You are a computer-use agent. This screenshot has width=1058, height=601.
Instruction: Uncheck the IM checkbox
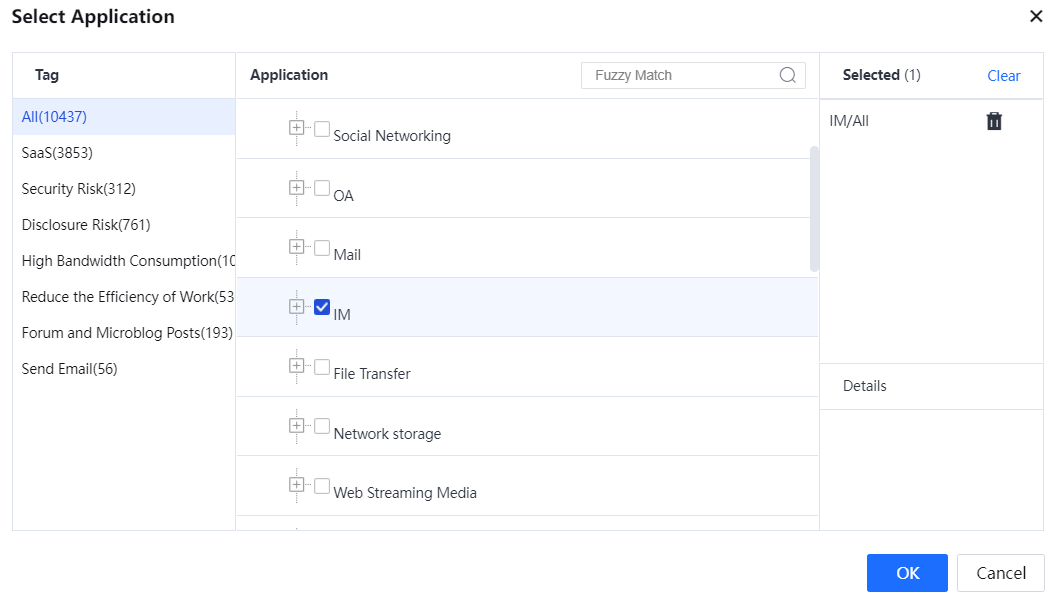click(322, 307)
